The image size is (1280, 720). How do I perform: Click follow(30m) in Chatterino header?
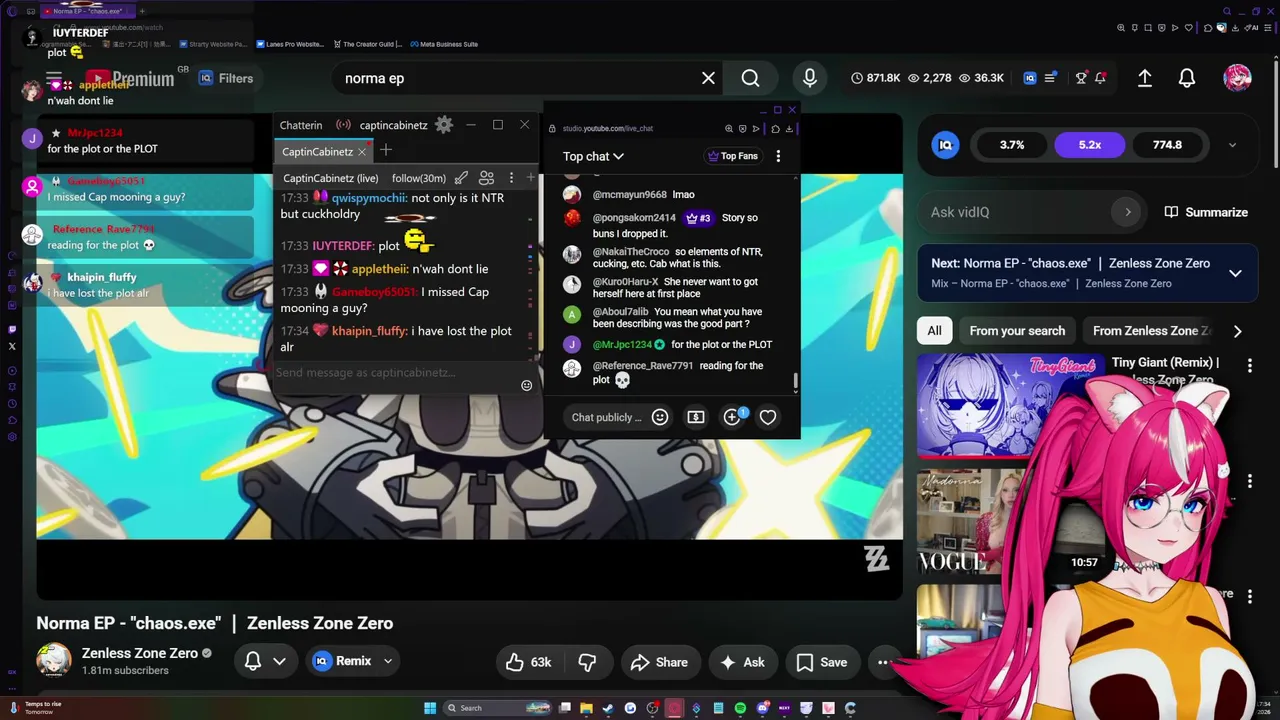pos(419,178)
